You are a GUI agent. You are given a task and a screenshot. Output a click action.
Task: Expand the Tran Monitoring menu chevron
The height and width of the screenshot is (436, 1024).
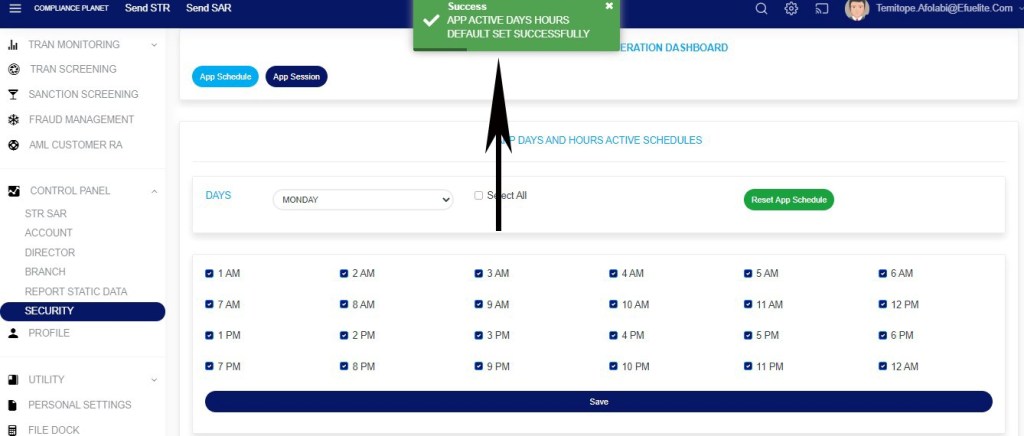[x=154, y=45]
